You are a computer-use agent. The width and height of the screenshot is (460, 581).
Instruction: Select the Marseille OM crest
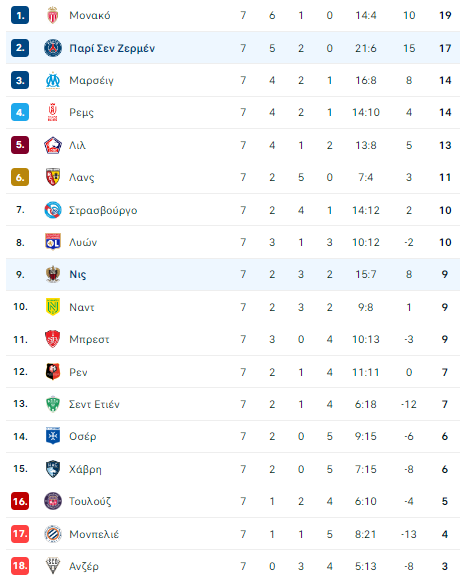tap(53, 80)
